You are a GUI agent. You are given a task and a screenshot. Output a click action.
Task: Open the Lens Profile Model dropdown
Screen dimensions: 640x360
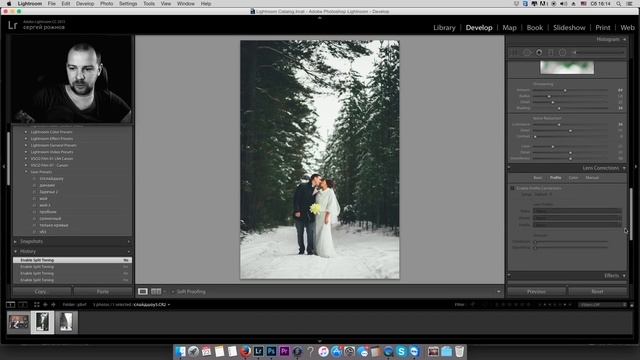tap(577, 218)
